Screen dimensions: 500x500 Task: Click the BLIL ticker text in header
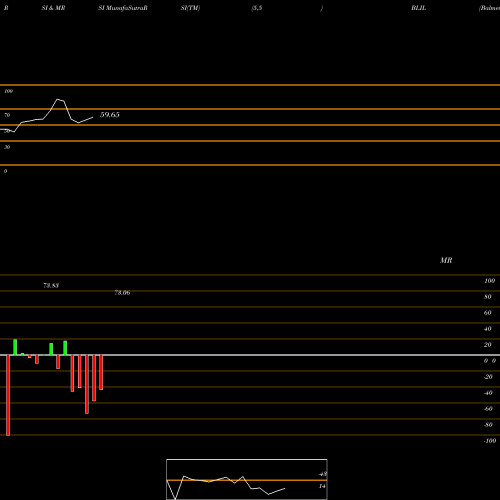pyautogui.click(x=419, y=8)
